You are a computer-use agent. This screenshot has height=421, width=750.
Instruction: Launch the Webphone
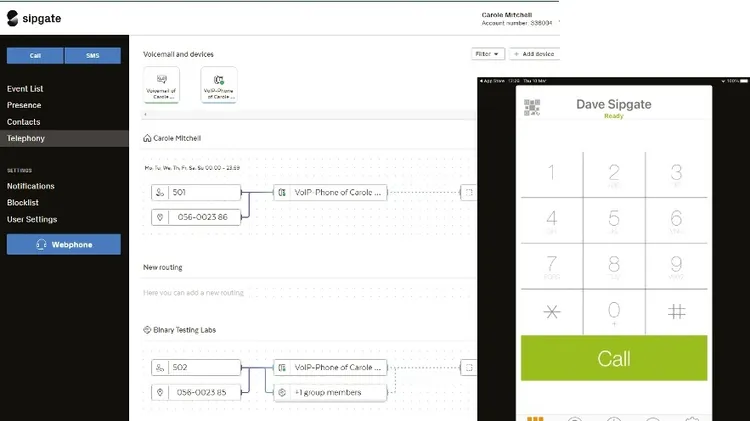[x=64, y=244]
